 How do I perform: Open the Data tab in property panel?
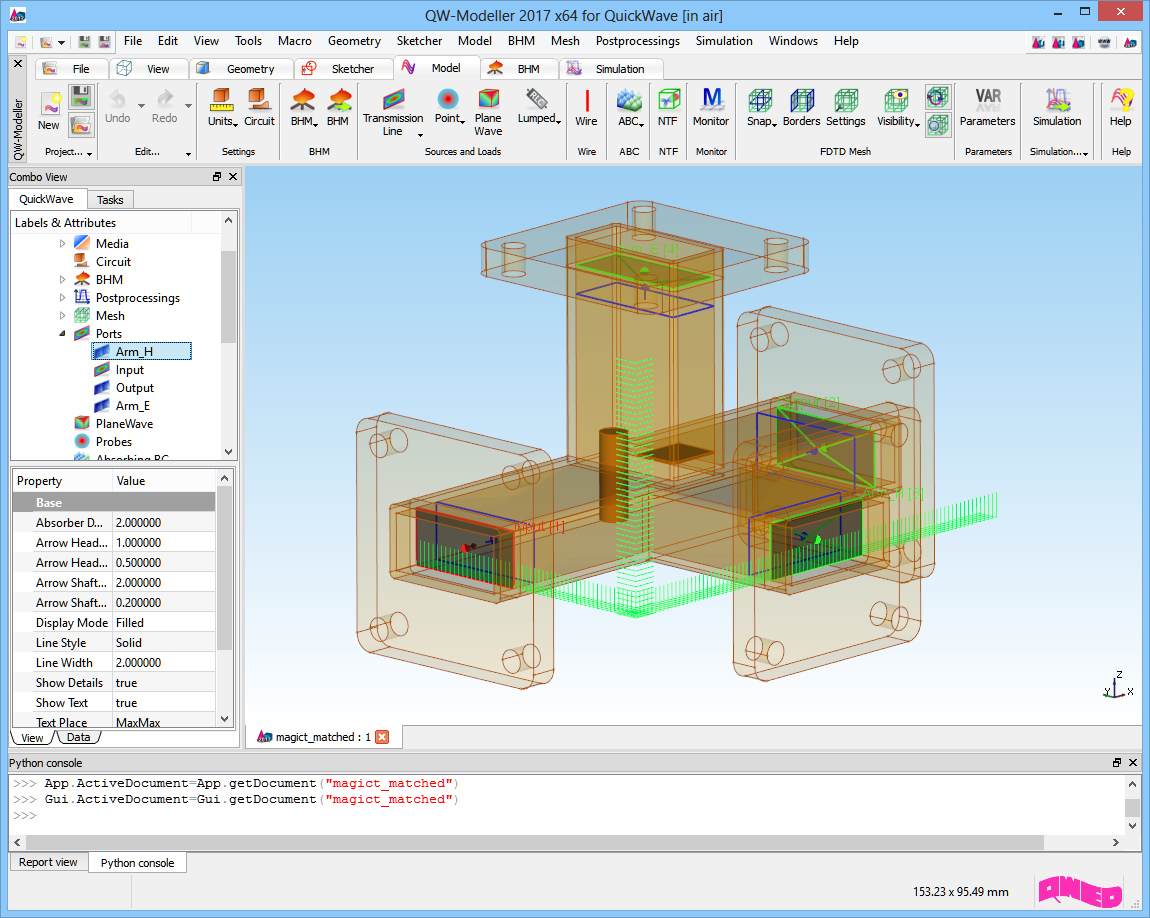coord(78,738)
